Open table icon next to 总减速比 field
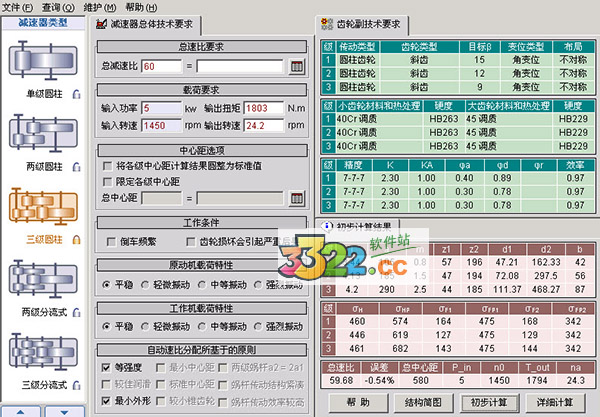Viewport: 600px width, 417px height. (x=297, y=67)
